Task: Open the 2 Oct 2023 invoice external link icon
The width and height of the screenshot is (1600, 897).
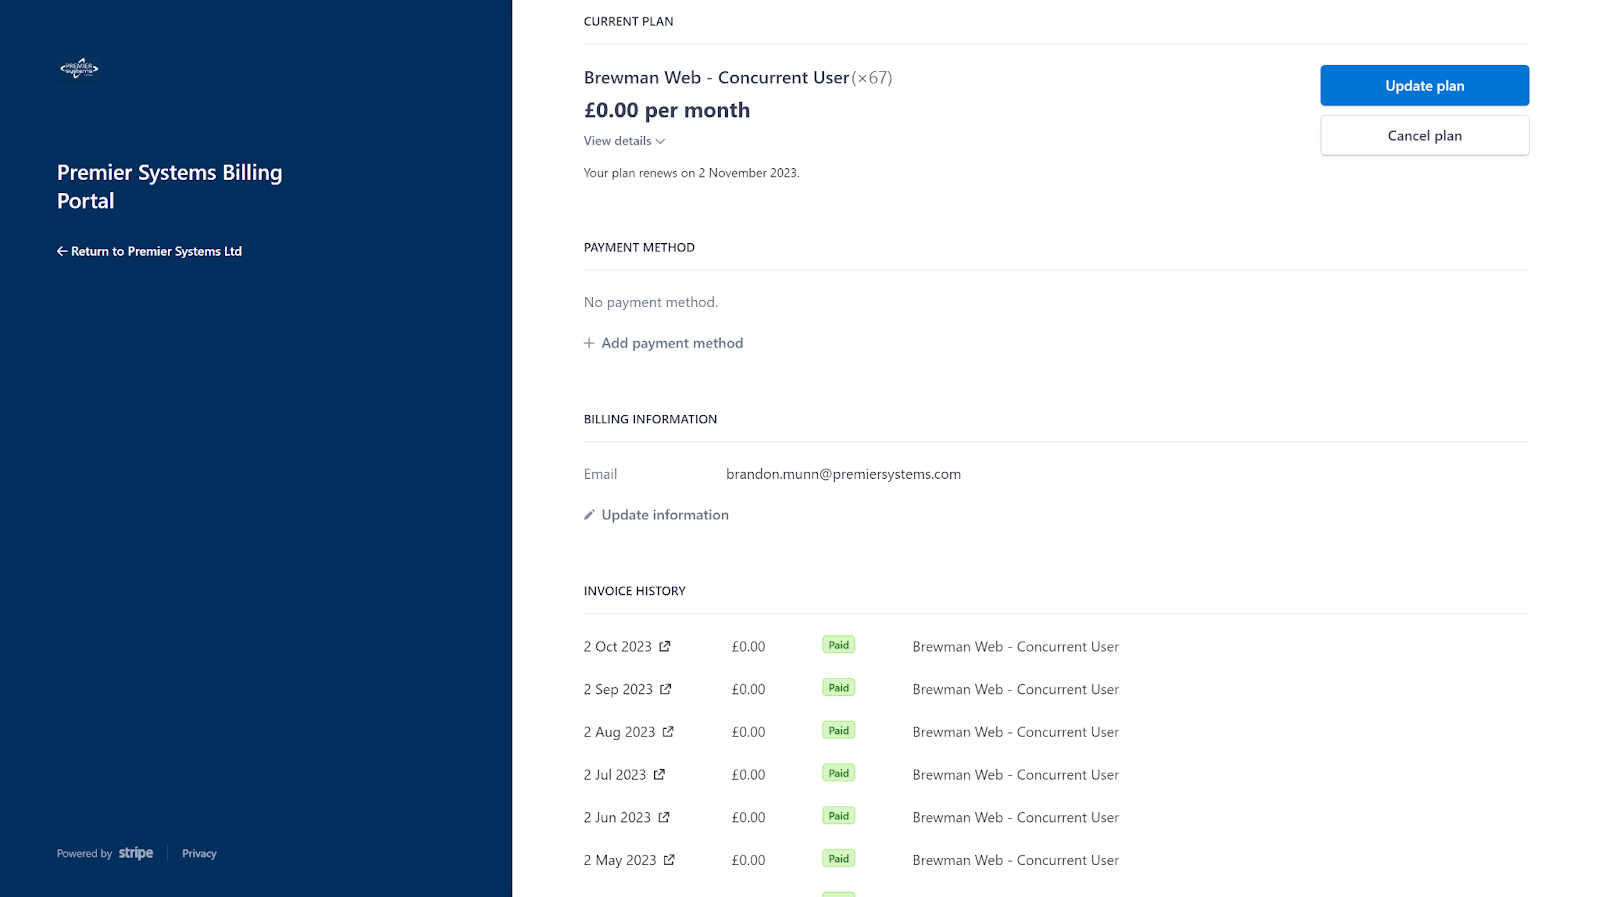Action: point(665,646)
